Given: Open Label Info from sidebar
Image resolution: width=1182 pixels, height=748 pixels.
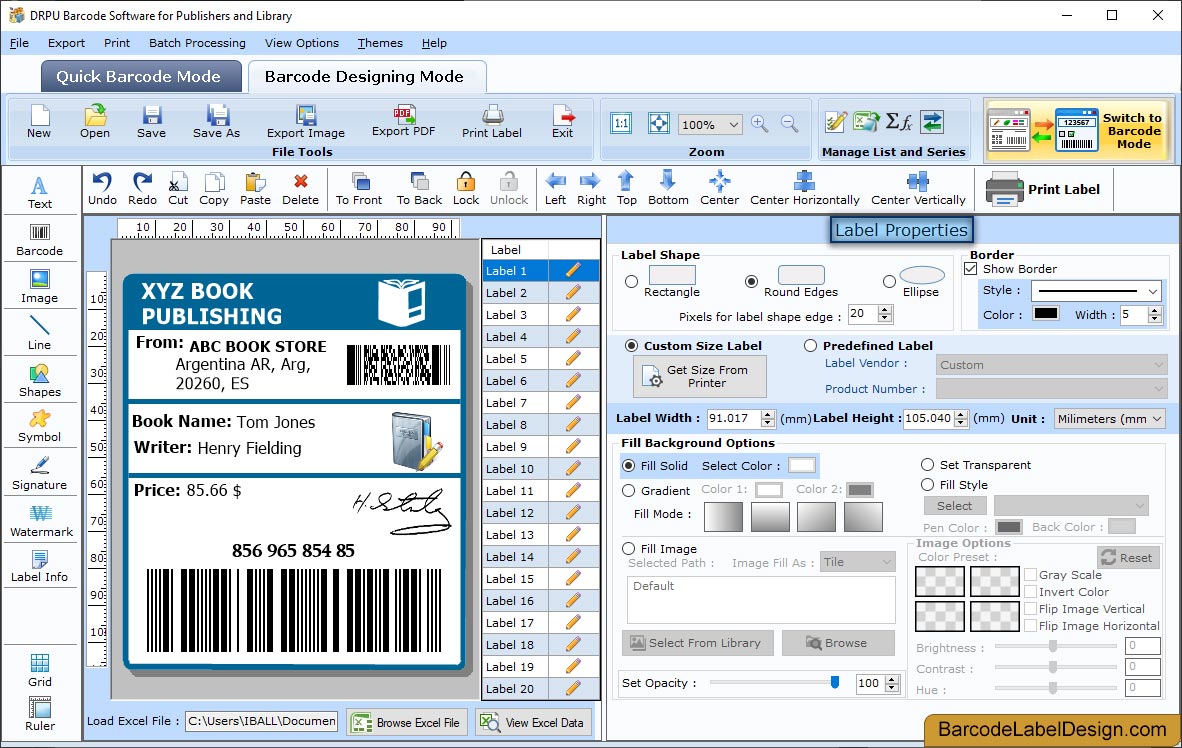Looking at the screenshot, I should (x=39, y=567).
